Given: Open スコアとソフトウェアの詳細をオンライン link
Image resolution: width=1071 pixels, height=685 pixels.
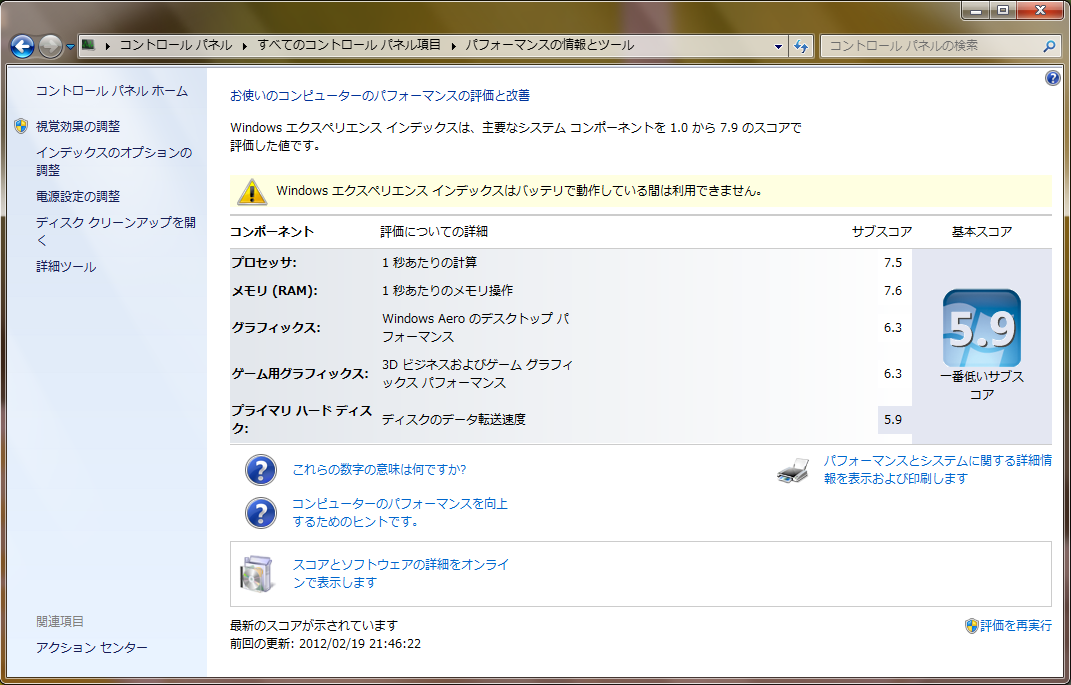Looking at the screenshot, I should (401, 574).
